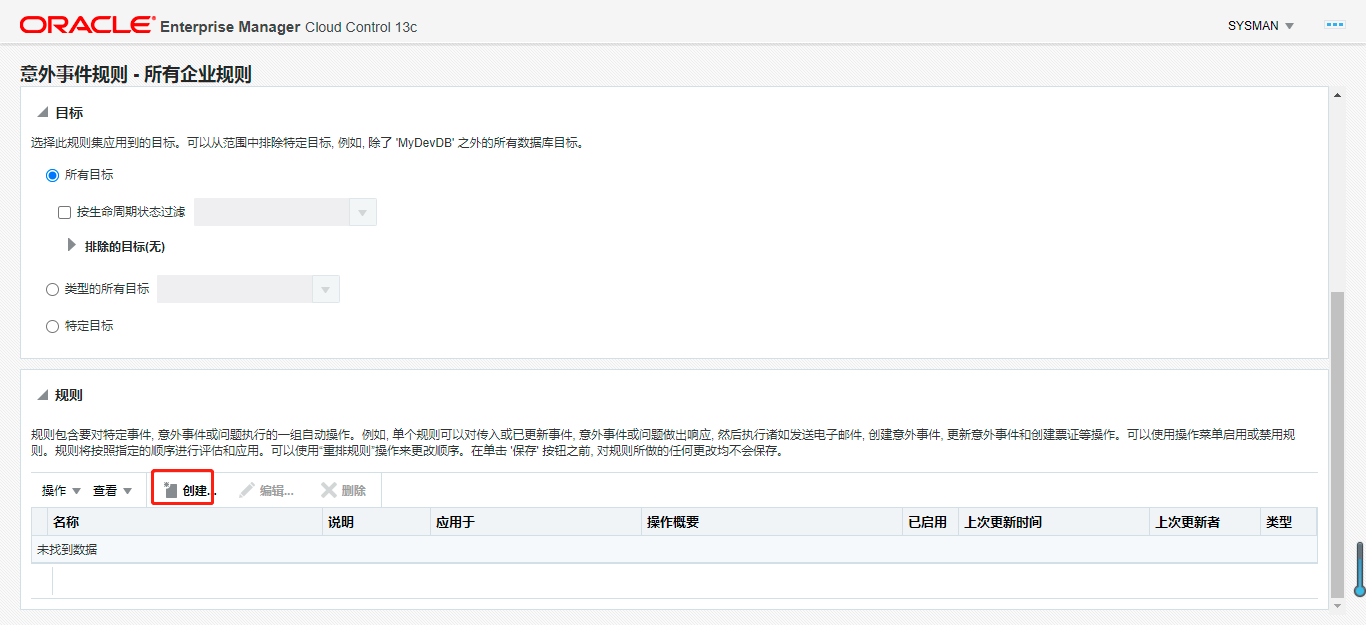
Task: Click the 操作概要 column header
Action: pos(771,522)
